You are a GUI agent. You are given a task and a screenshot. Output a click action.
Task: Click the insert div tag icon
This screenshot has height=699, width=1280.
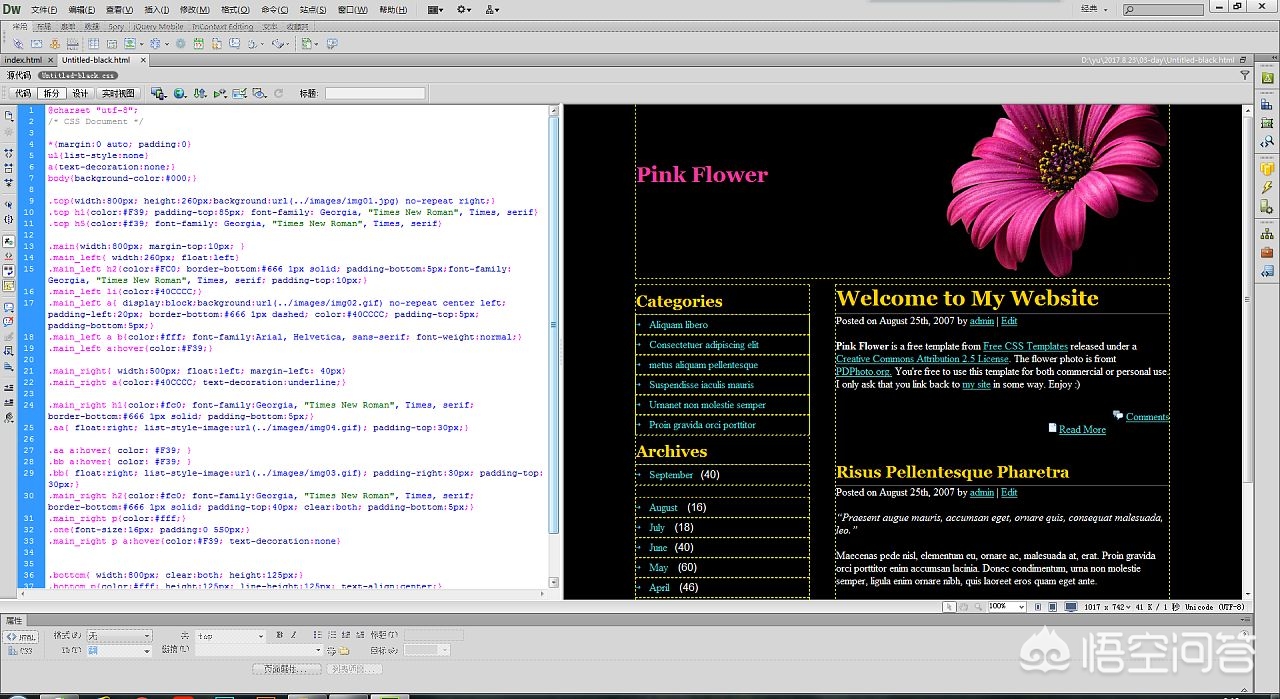[111, 44]
